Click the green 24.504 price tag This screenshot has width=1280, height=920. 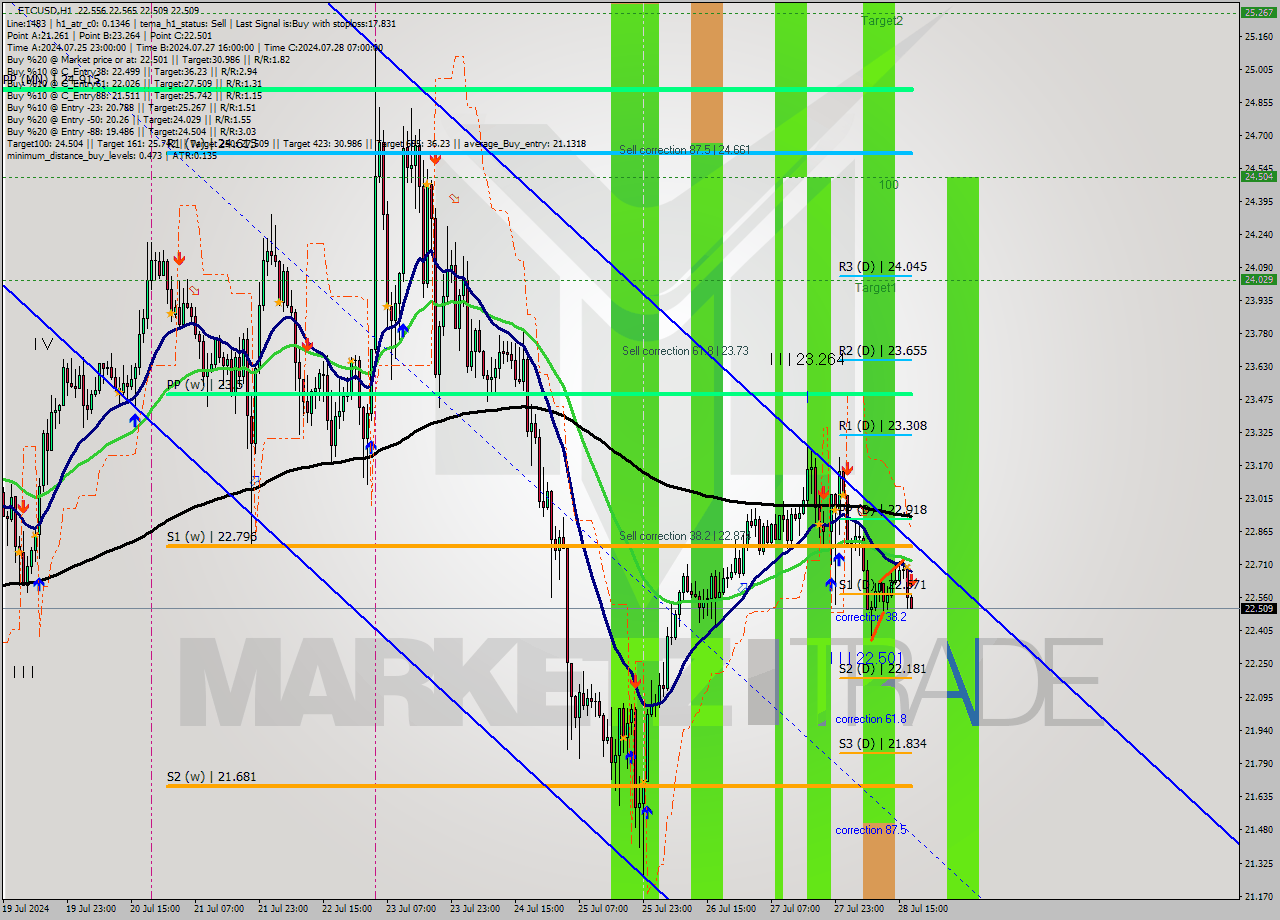pyautogui.click(x=1258, y=176)
